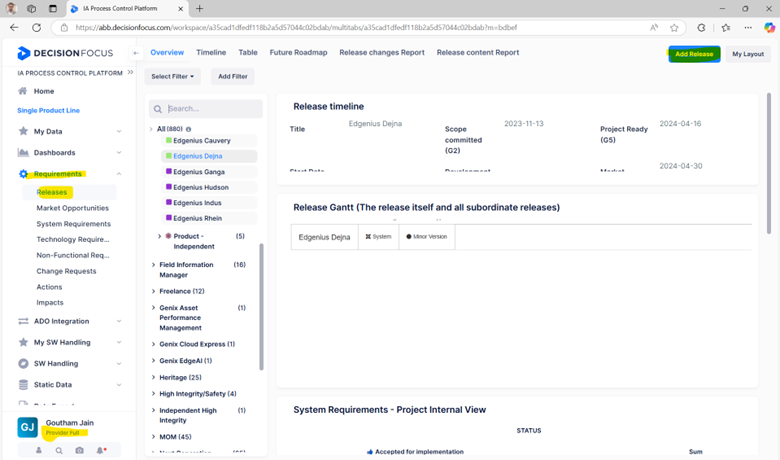Click the browser back arrow

pos(14,27)
